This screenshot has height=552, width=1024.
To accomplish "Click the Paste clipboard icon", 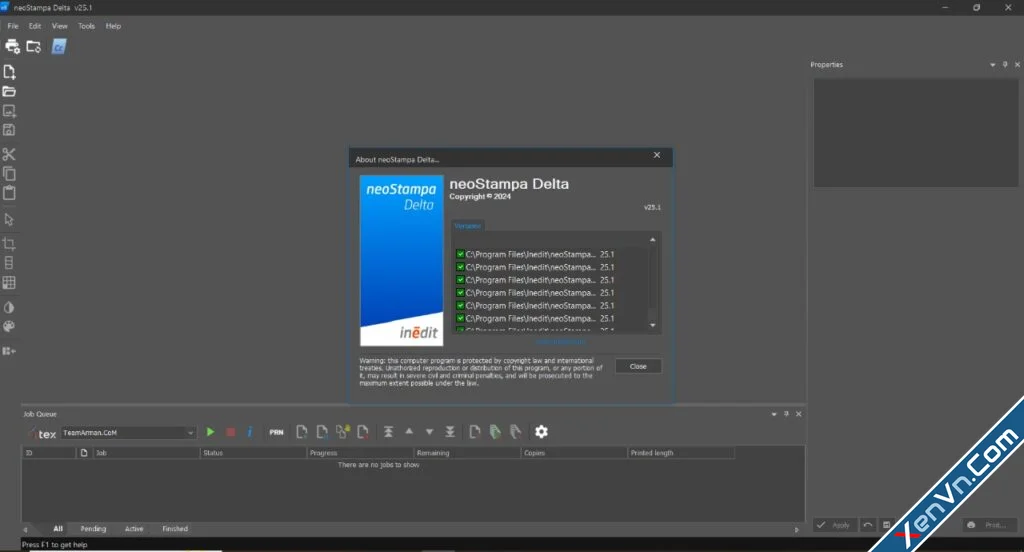I will click(x=9, y=193).
